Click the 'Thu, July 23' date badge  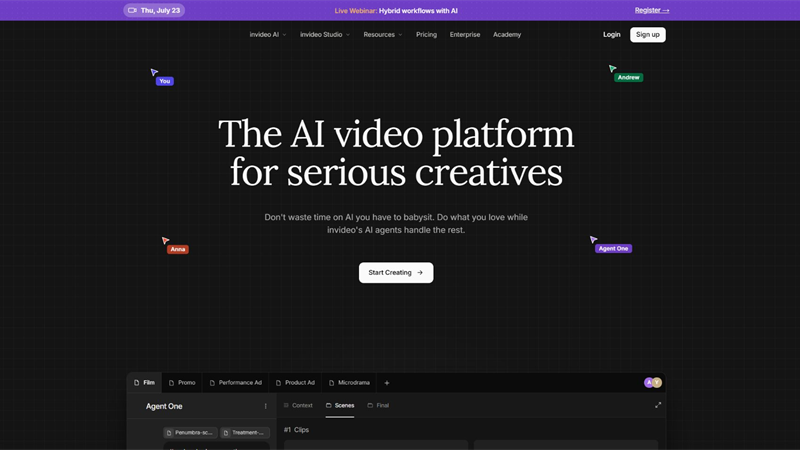coord(154,10)
